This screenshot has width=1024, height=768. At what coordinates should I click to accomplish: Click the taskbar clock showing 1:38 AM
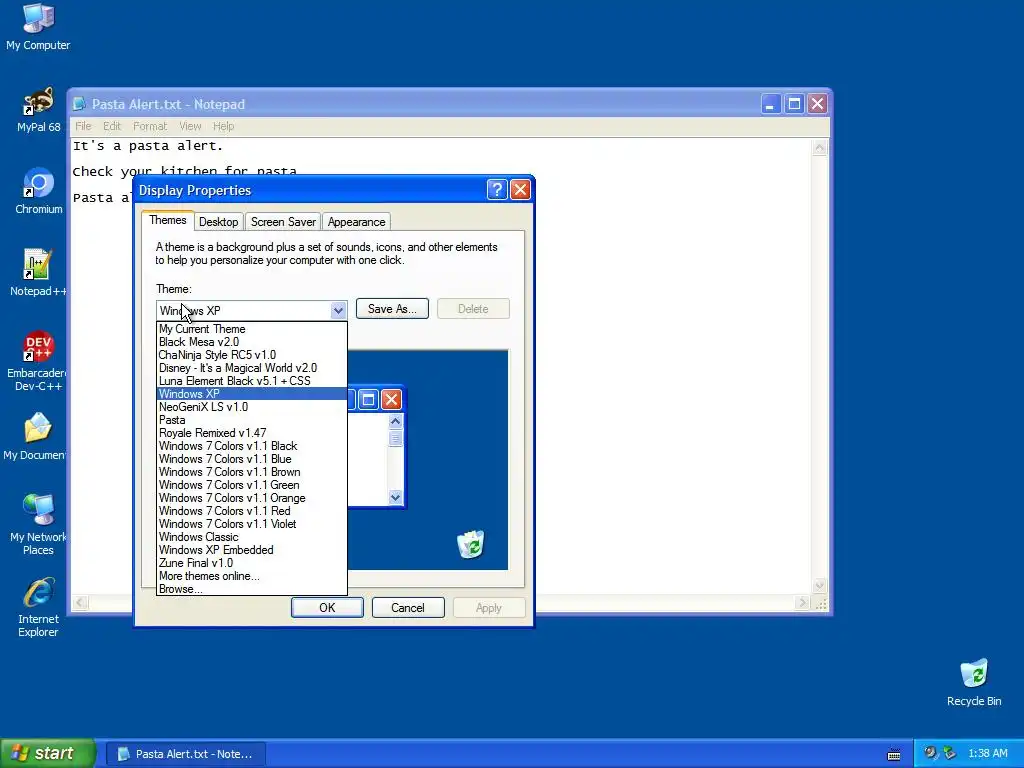point(988,754)
